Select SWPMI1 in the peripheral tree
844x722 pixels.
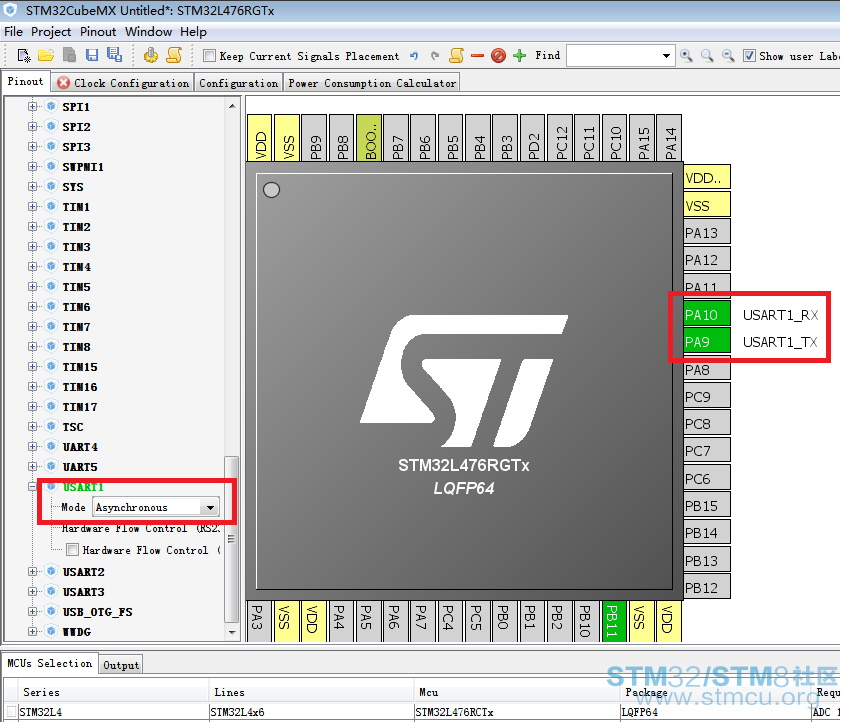tap(83, 167)
